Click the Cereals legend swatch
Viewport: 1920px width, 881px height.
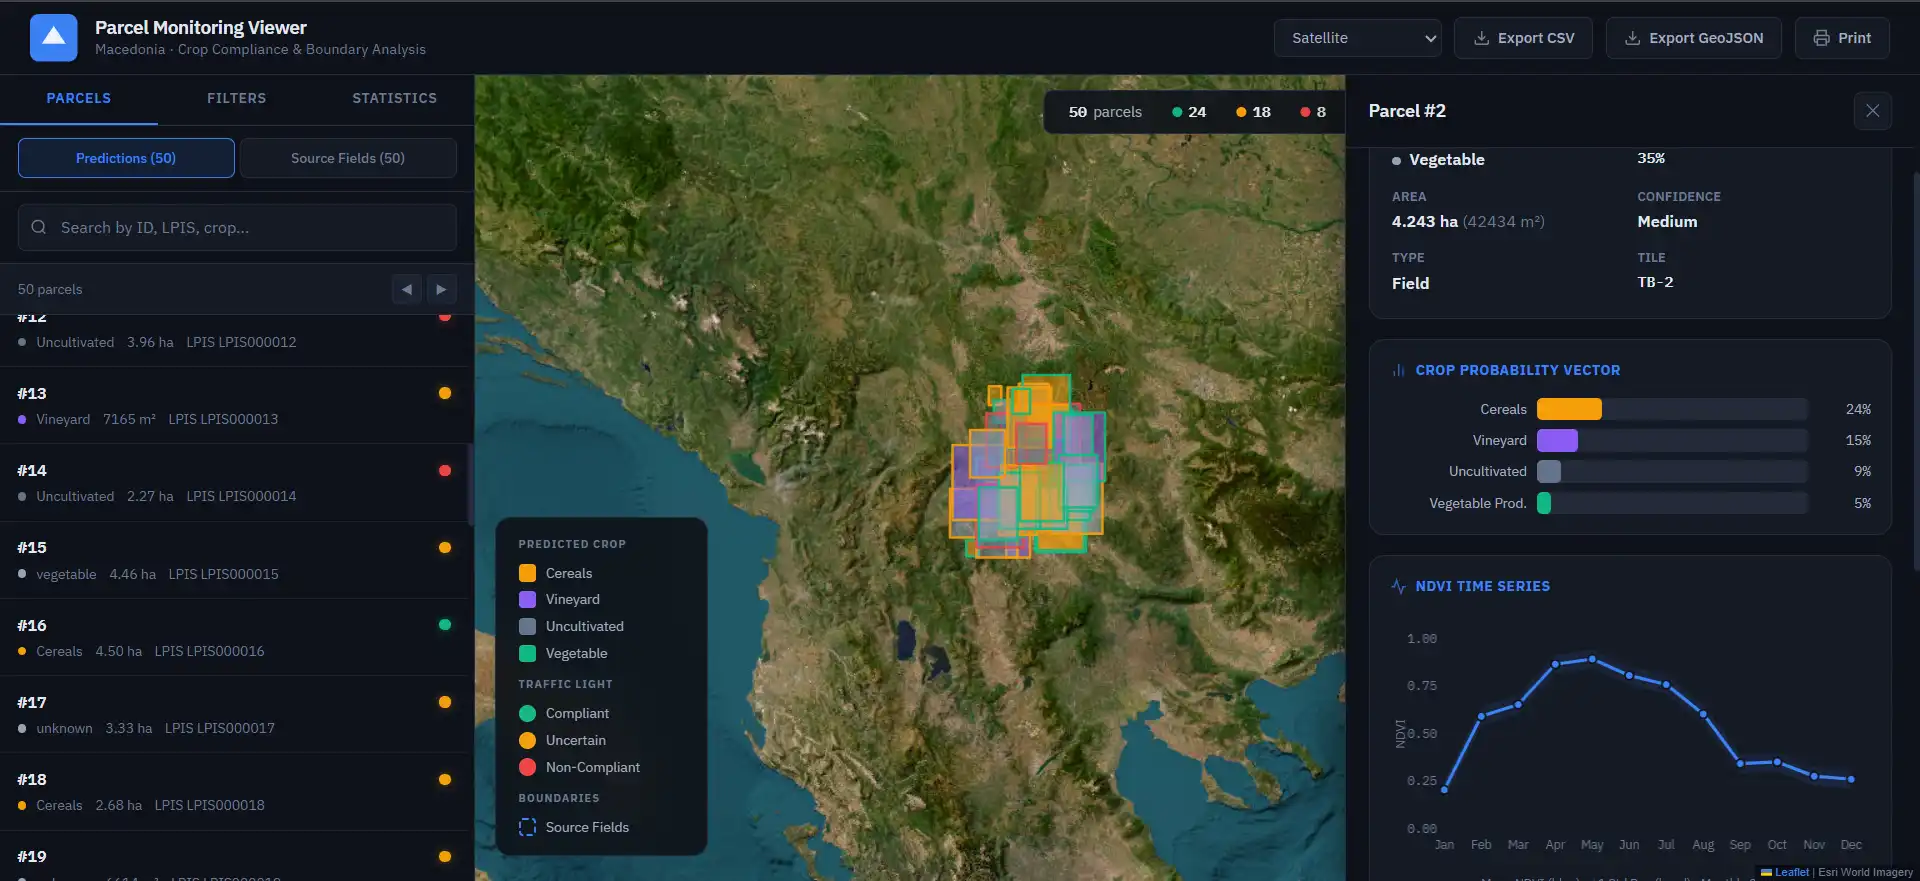point(527,573)
